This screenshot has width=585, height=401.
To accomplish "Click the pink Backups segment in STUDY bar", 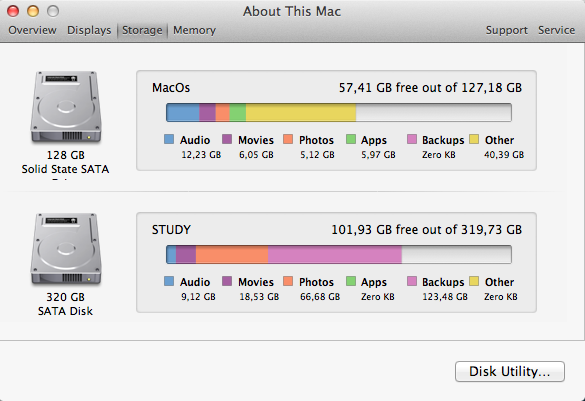I will pos(335,255).
